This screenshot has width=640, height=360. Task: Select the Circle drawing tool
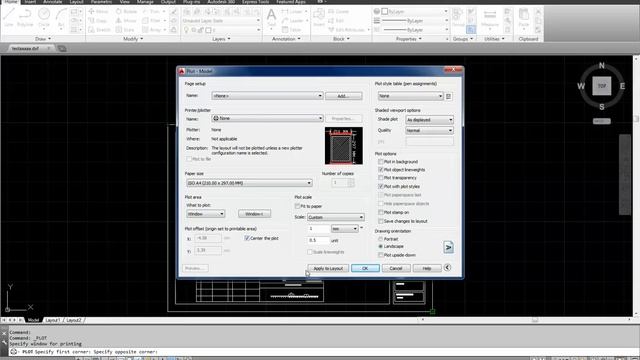(44, 18)
